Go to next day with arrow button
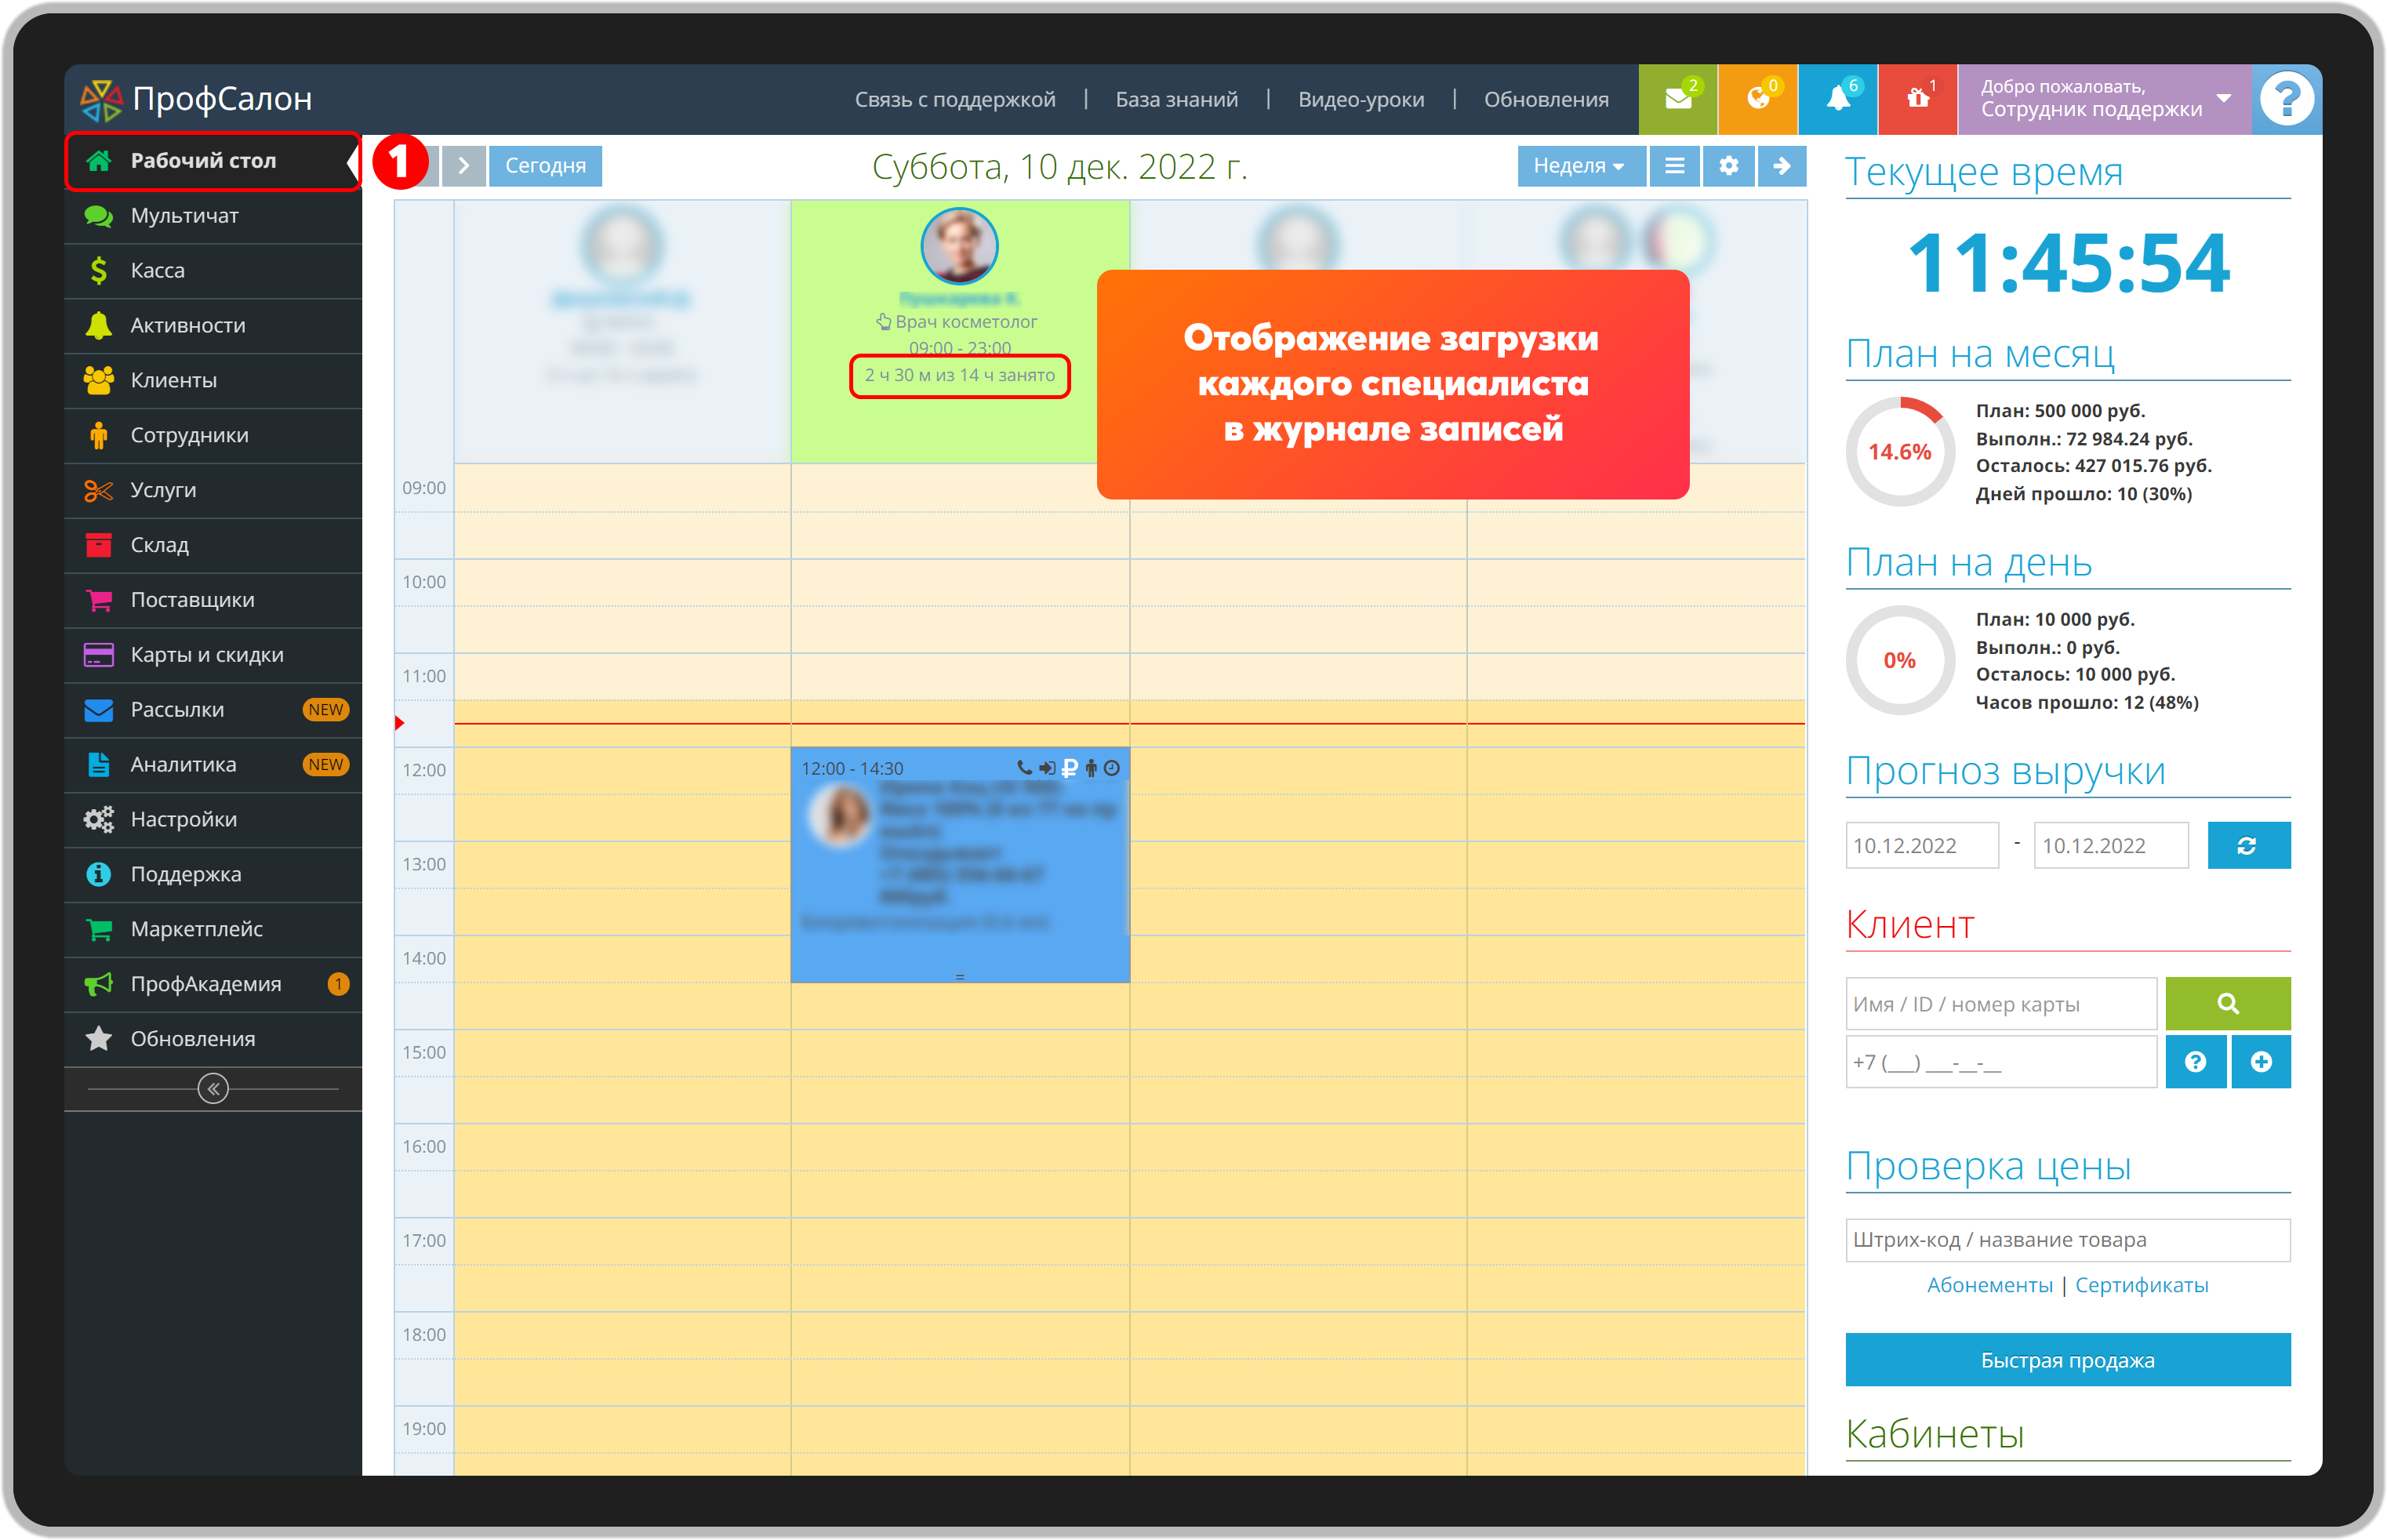 [x=464, y=166]
